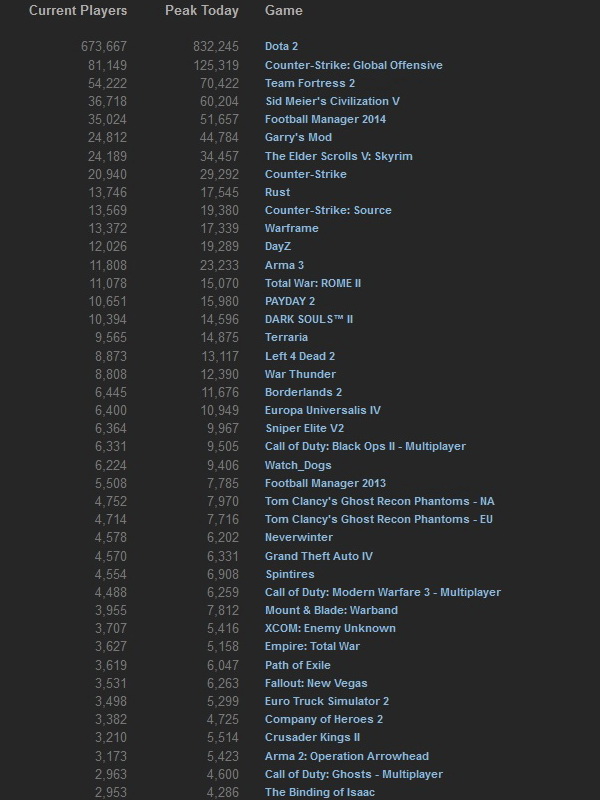Screen dimensions: 600x800
Task: Click the Rust game link
Action: (277, 192)
